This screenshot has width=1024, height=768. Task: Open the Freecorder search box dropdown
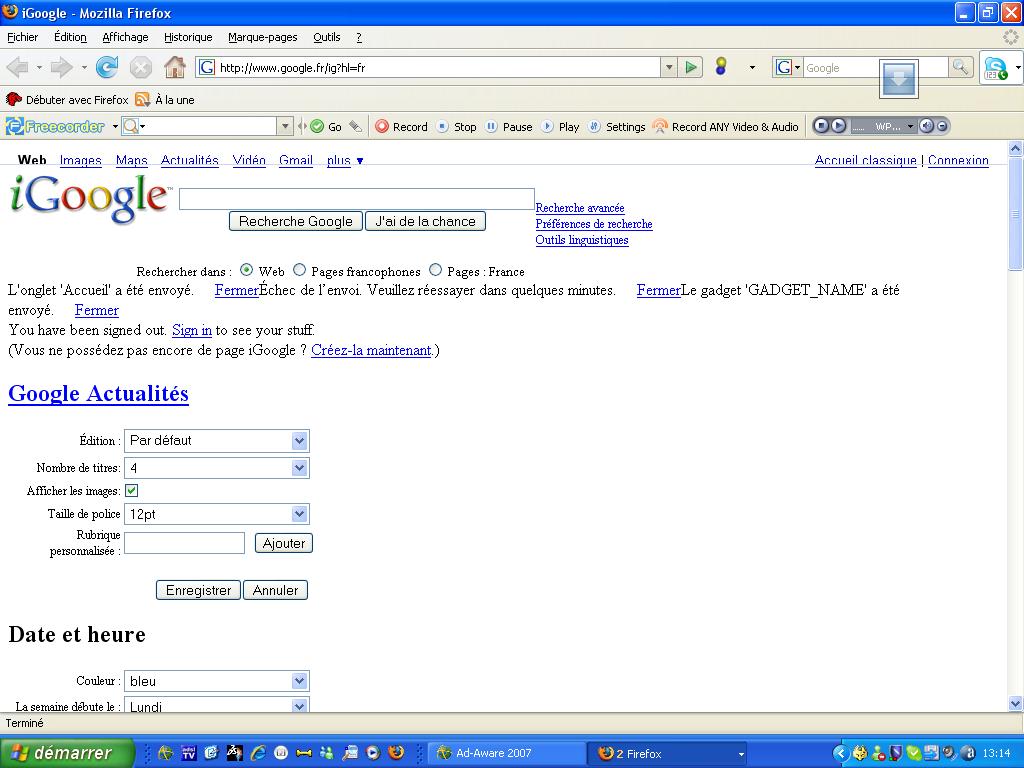(x=285, y=126)
